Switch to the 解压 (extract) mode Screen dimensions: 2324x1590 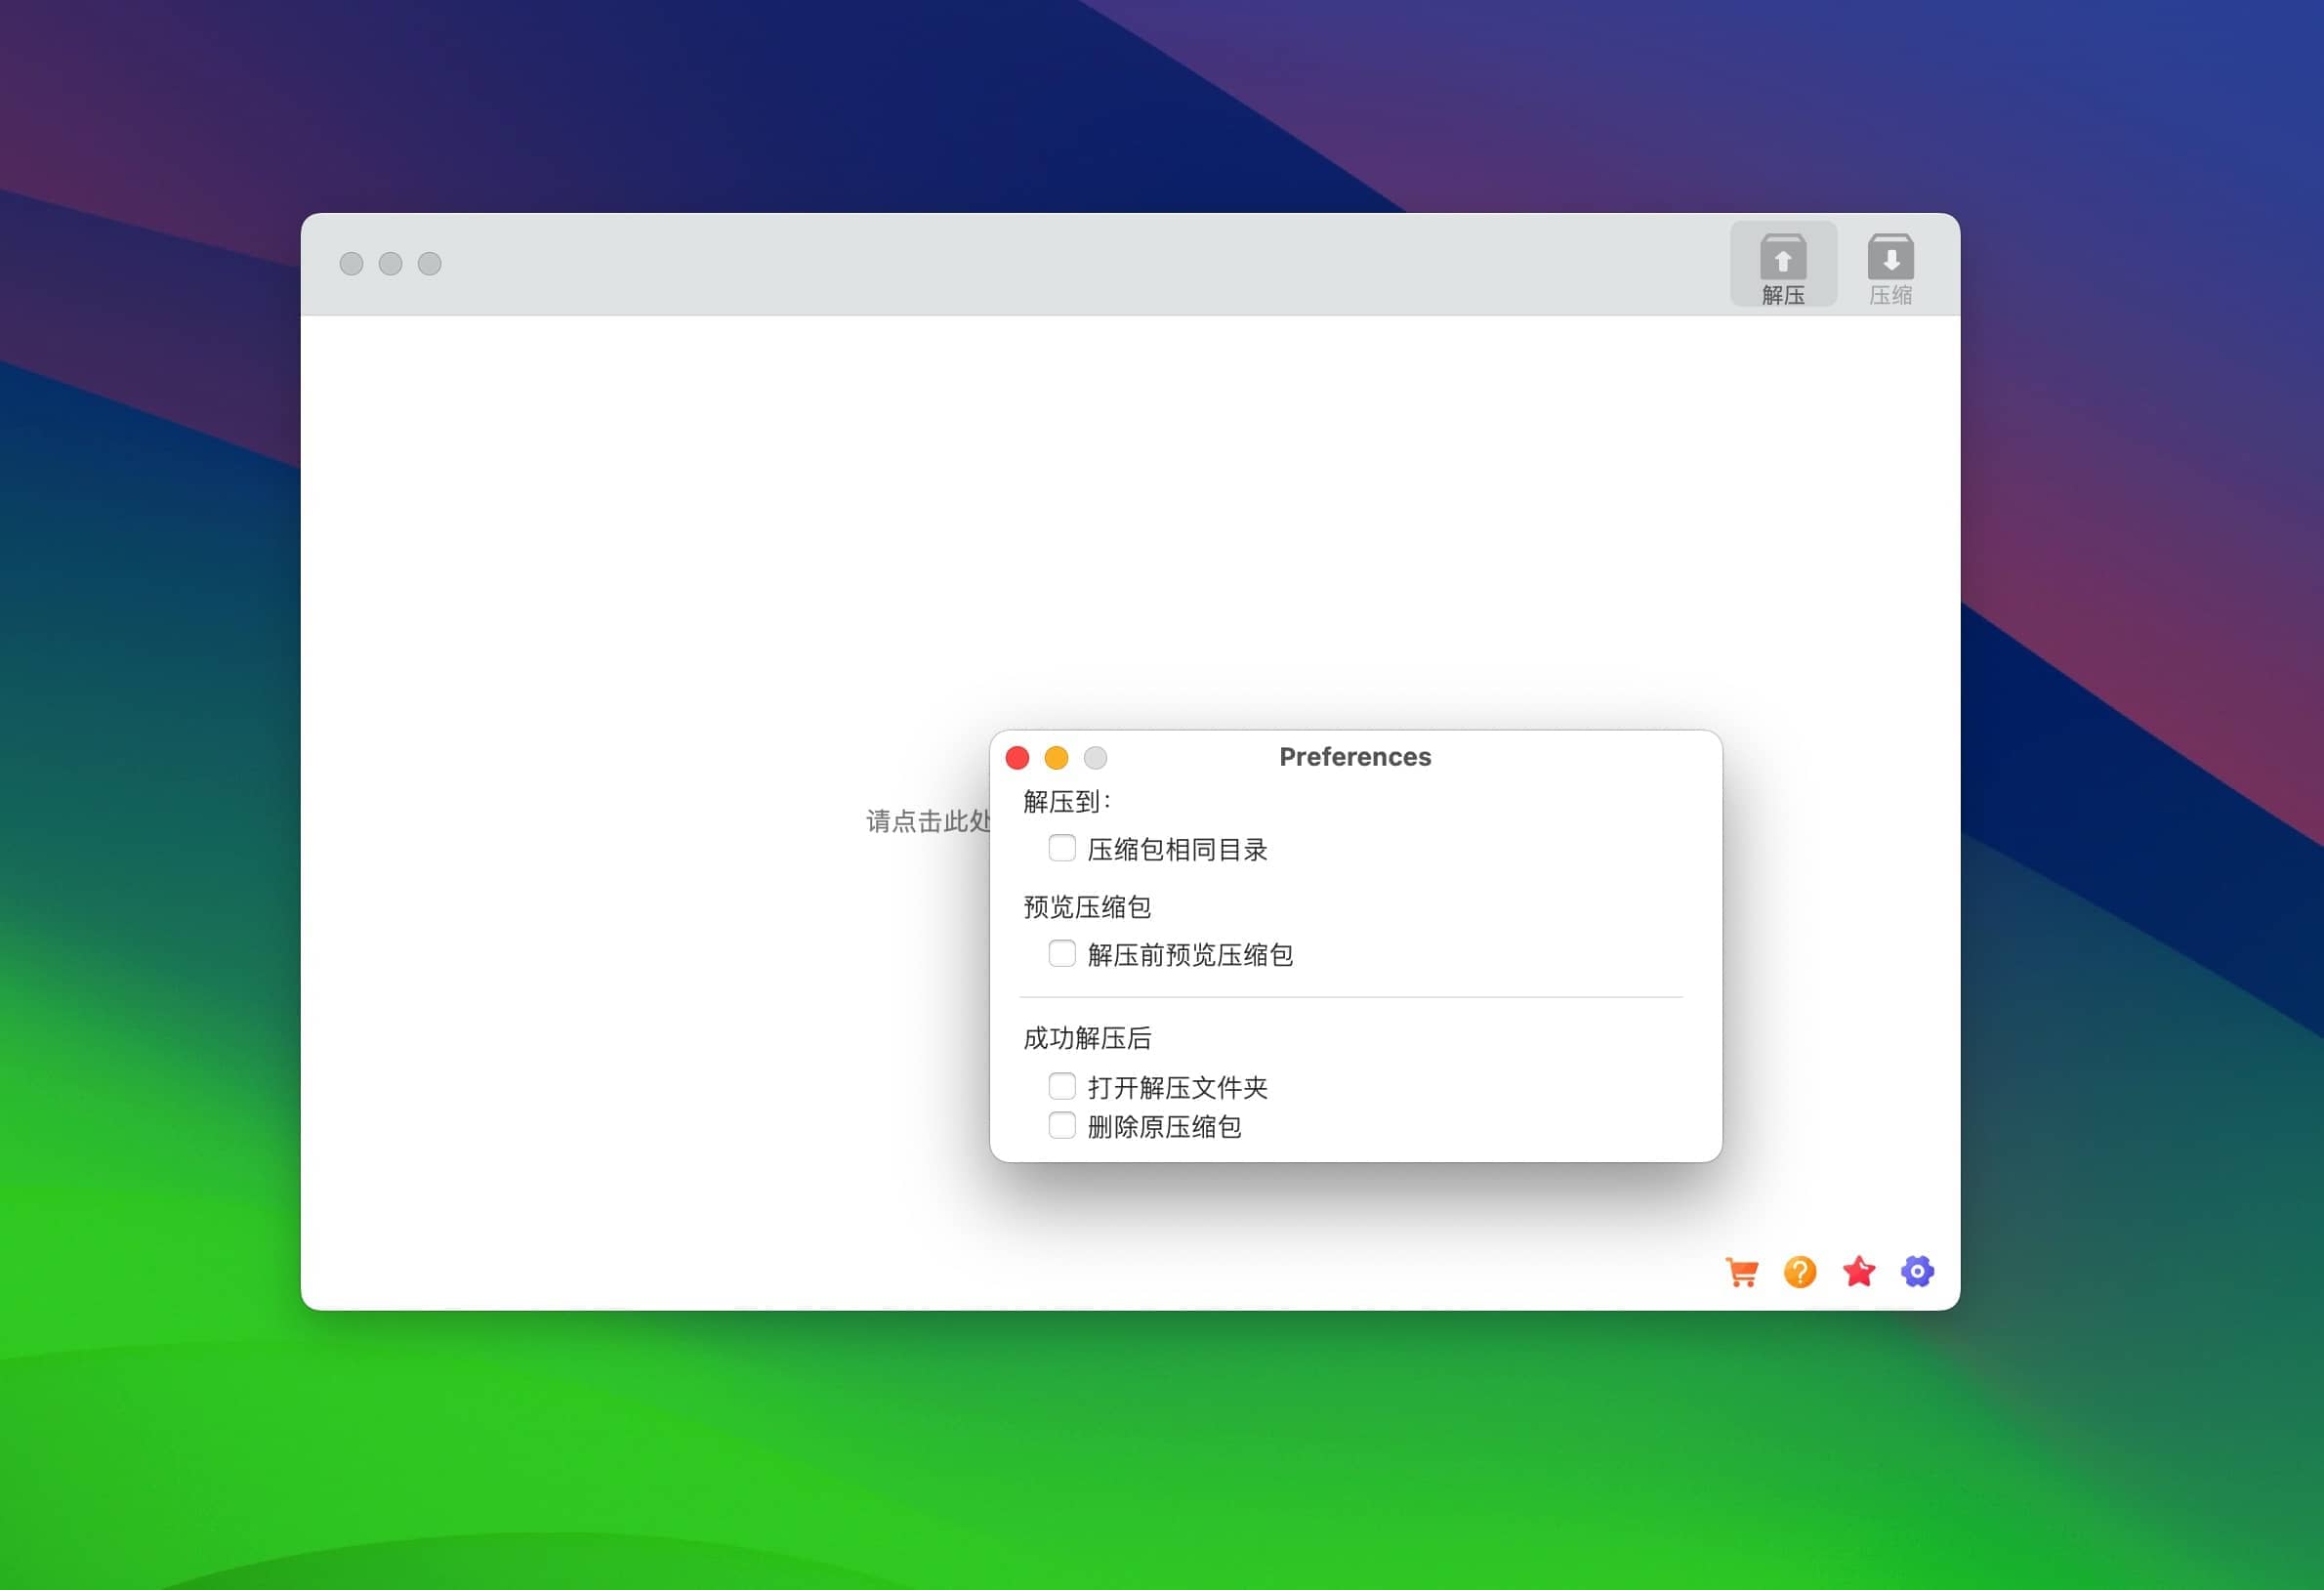1783,265
